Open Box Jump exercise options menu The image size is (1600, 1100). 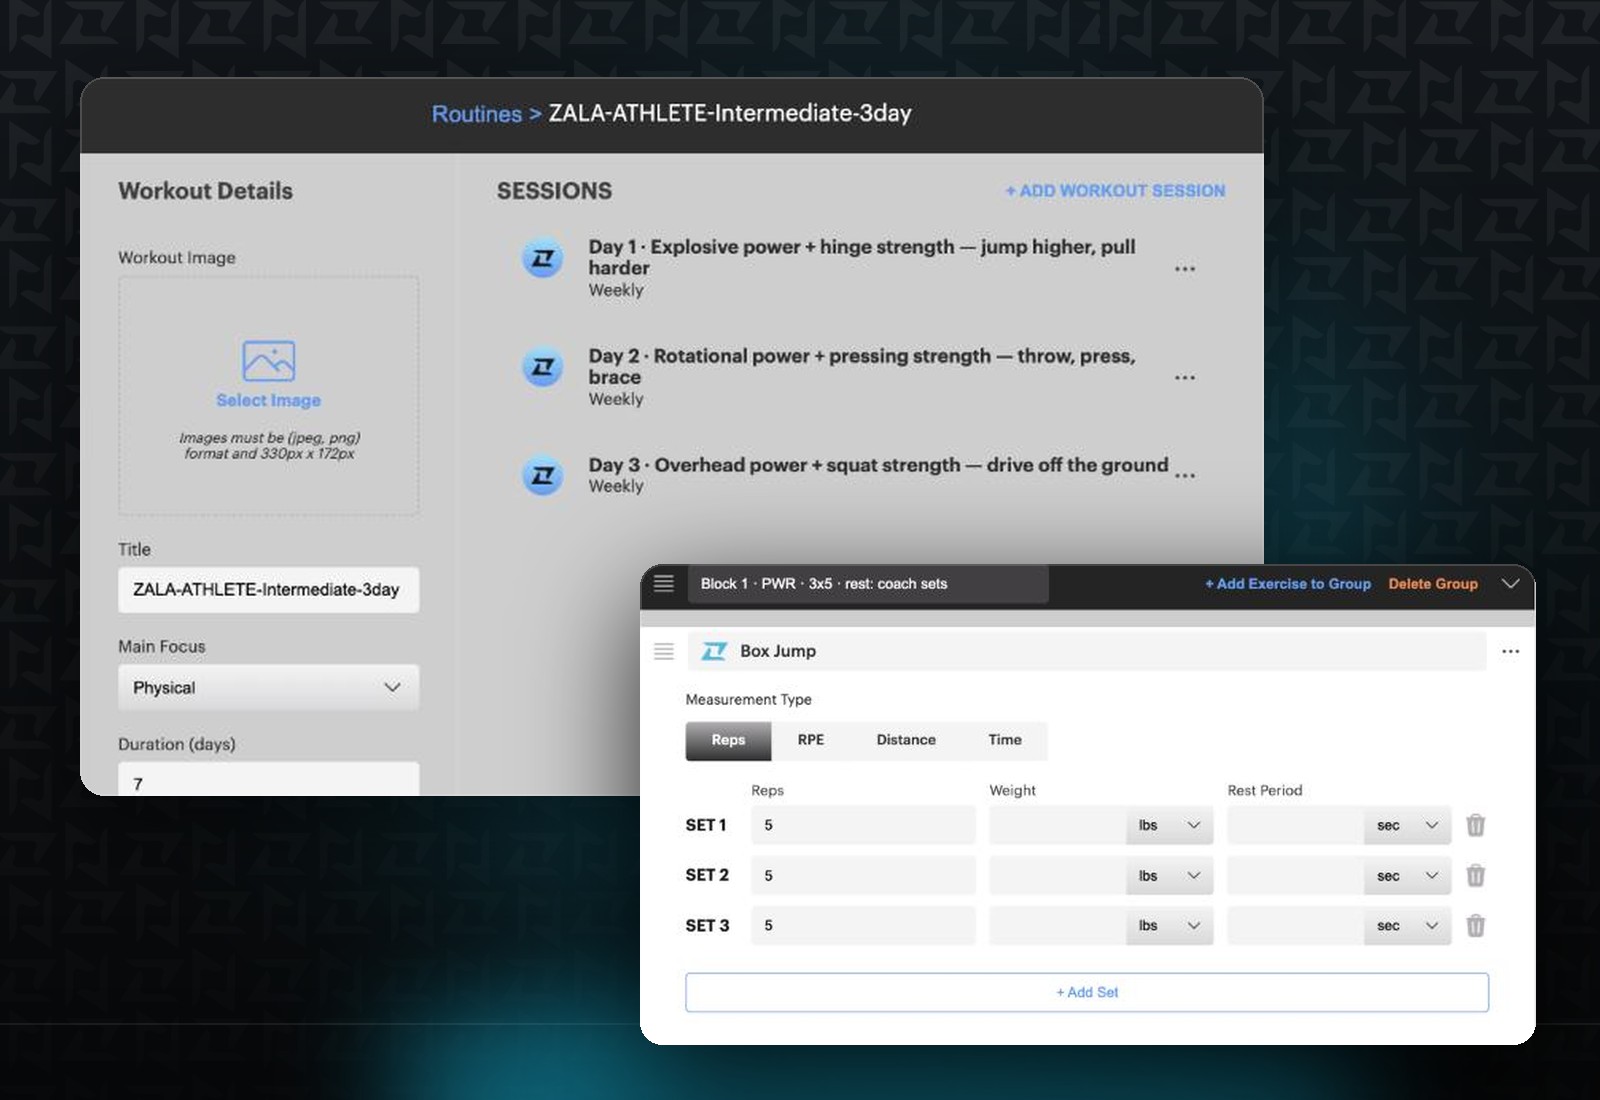tap(1510, 651)
